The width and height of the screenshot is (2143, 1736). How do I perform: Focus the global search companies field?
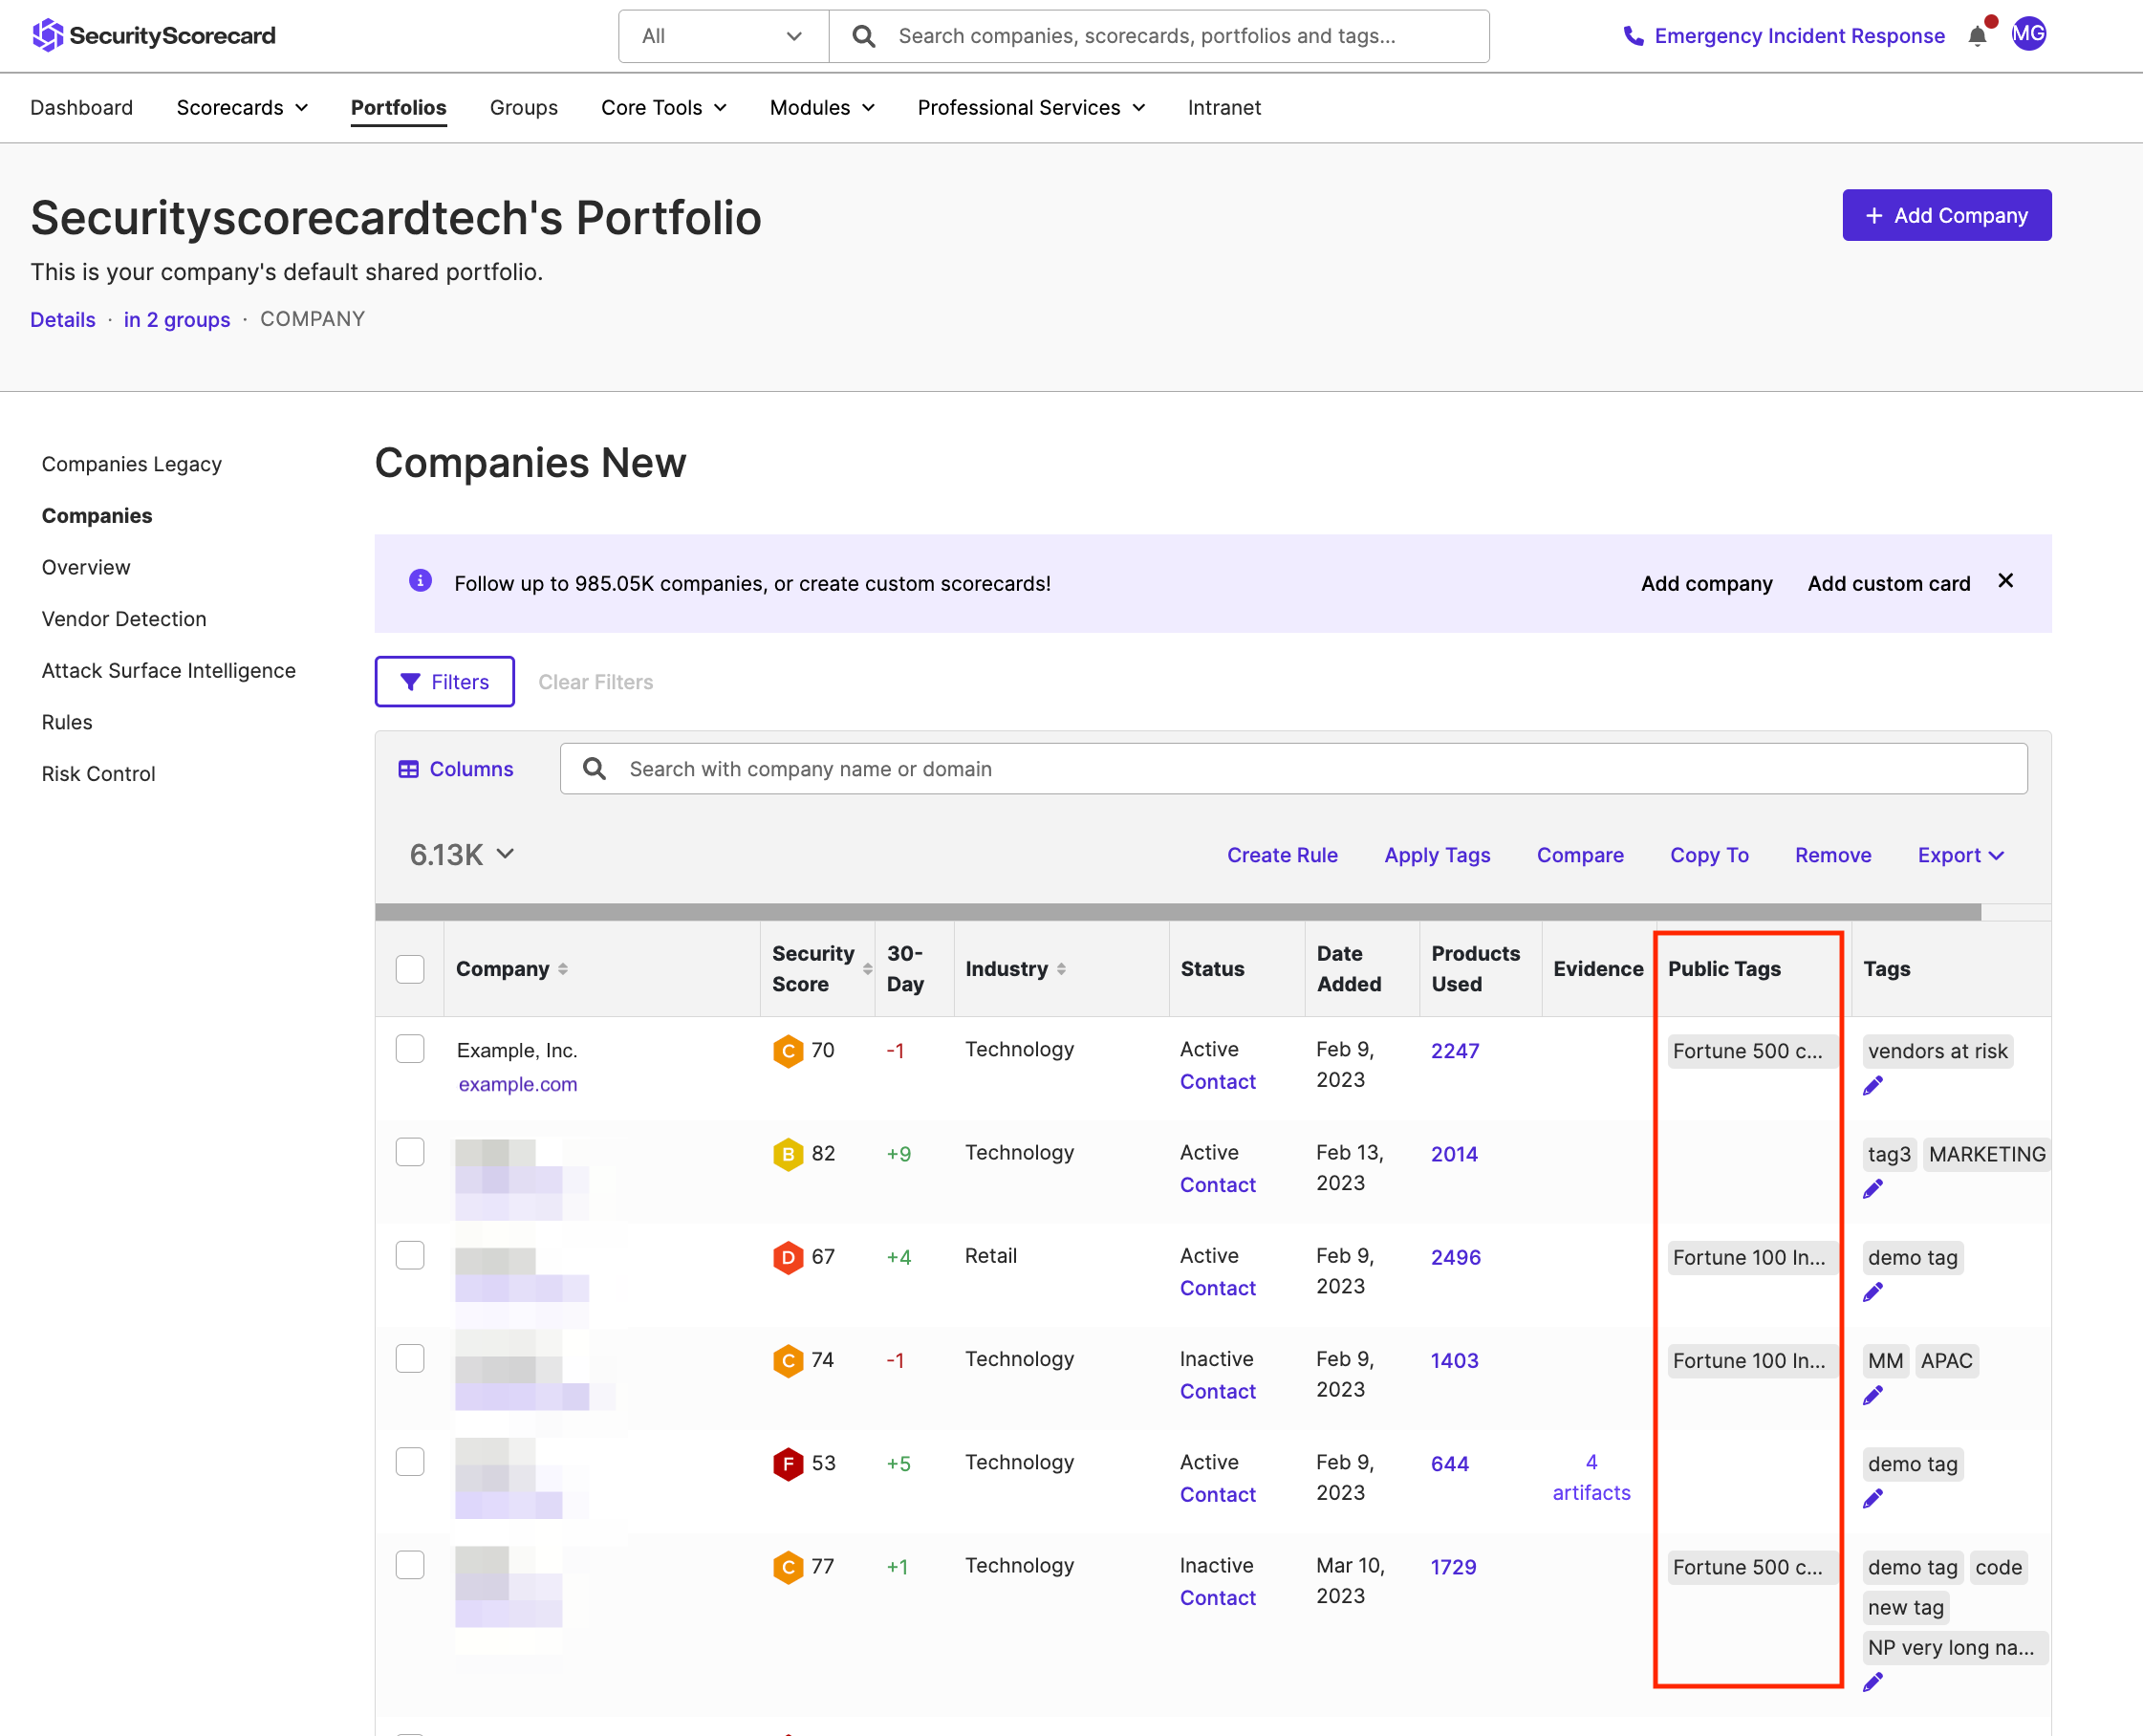1159,36
